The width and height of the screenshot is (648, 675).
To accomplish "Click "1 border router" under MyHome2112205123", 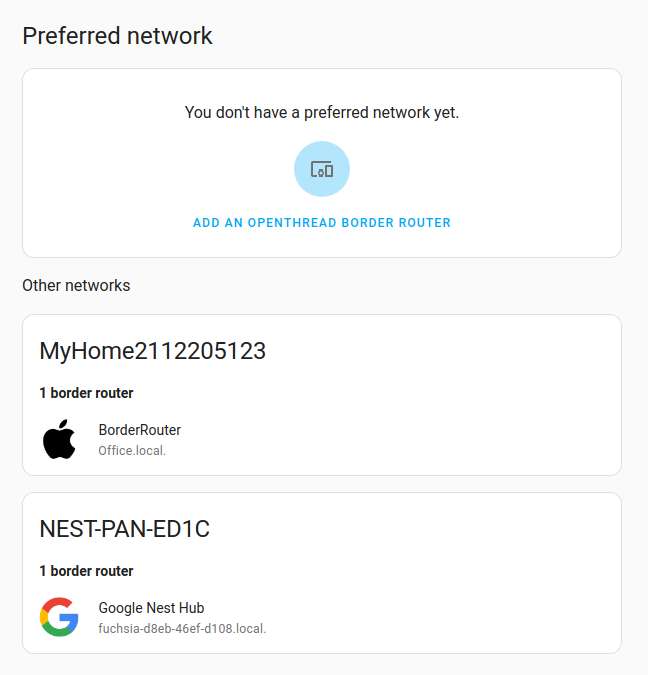I will point(86,393).
